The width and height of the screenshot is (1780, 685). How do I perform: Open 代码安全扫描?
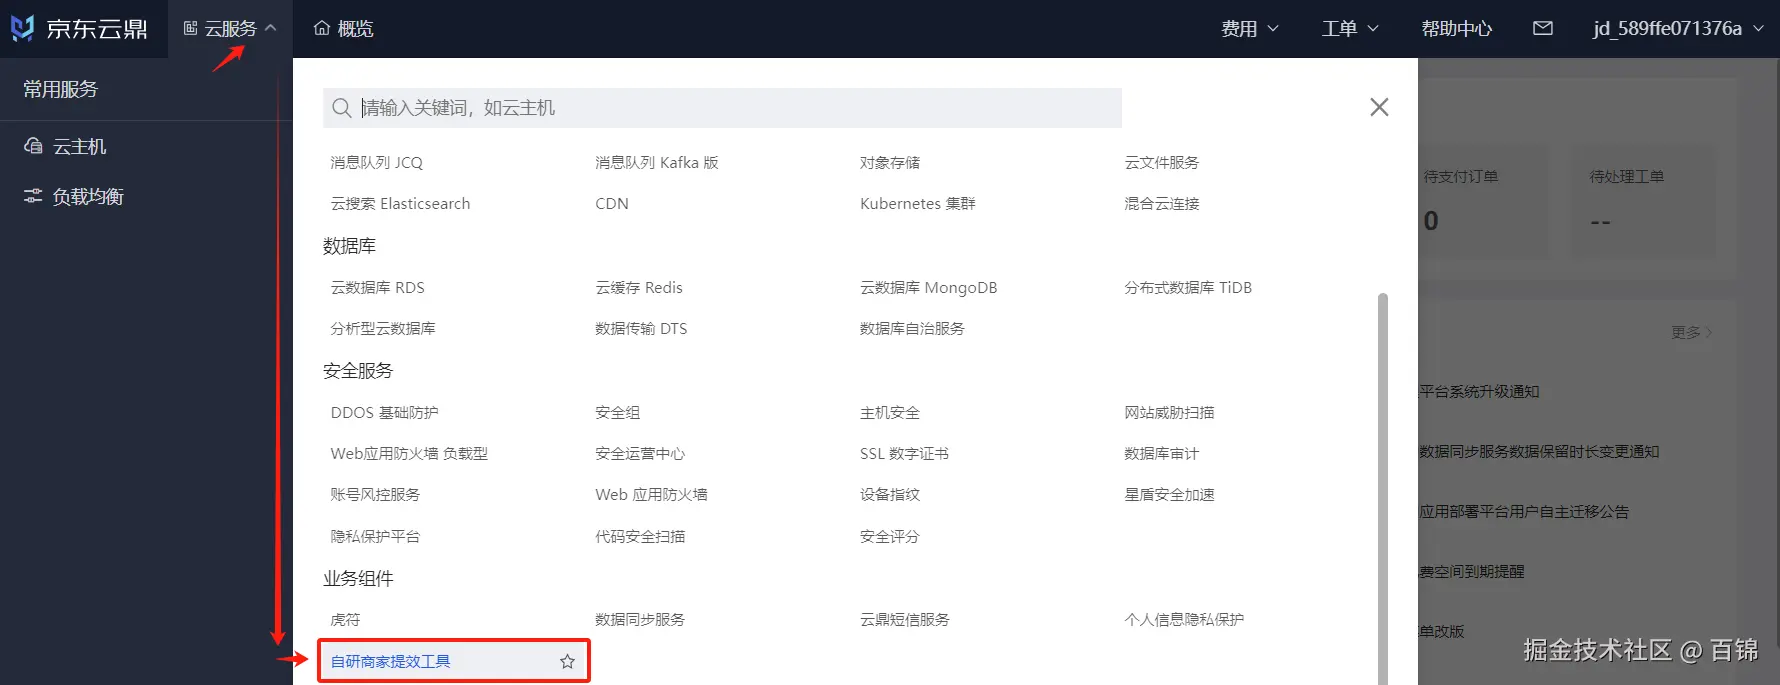pos(640,537)
